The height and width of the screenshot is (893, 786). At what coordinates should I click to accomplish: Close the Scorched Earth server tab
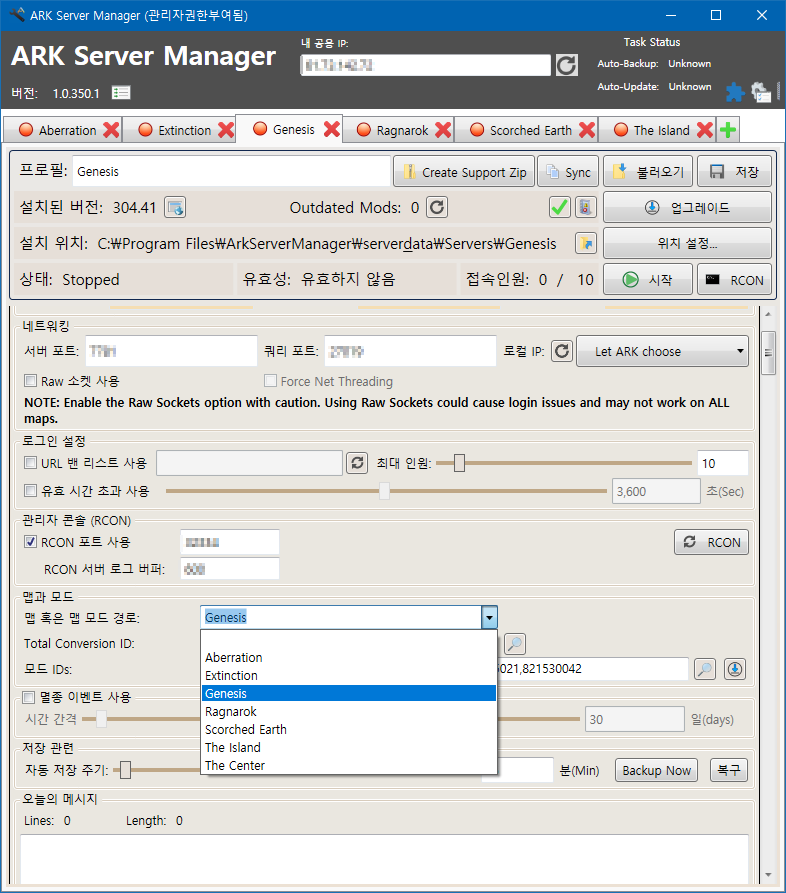[x=587, y=130]
